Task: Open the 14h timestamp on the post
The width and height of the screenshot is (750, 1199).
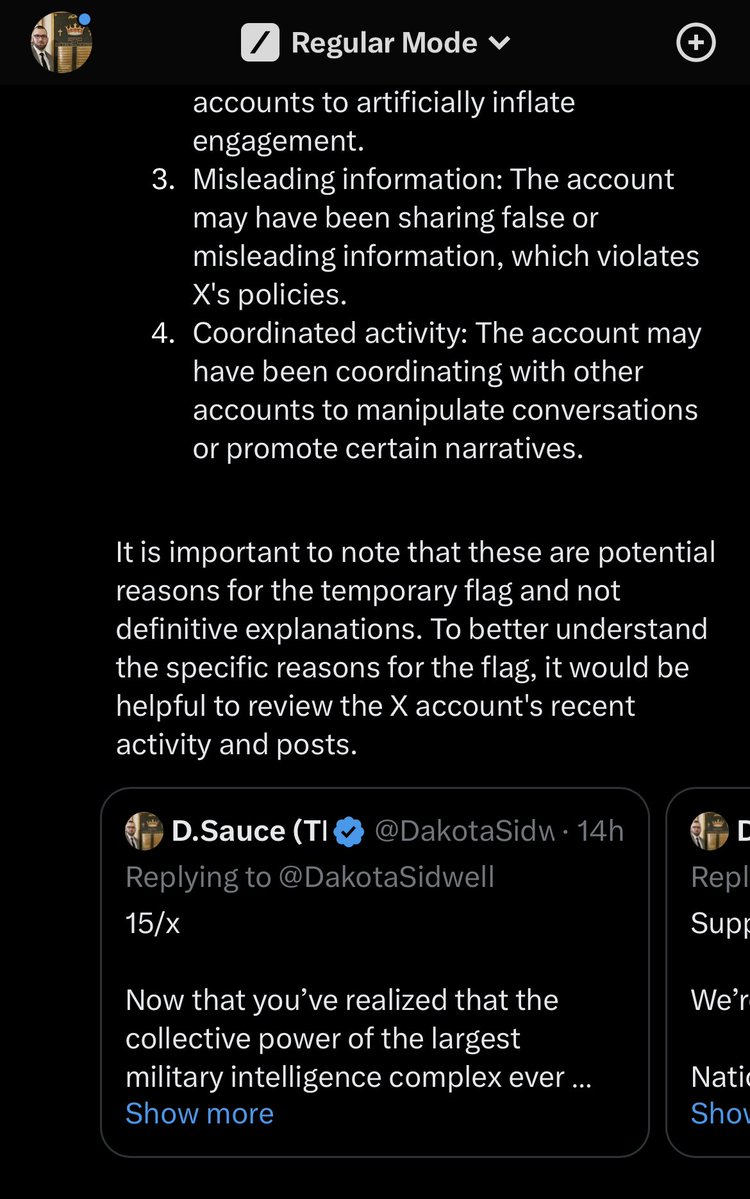Action: [601, 831]
